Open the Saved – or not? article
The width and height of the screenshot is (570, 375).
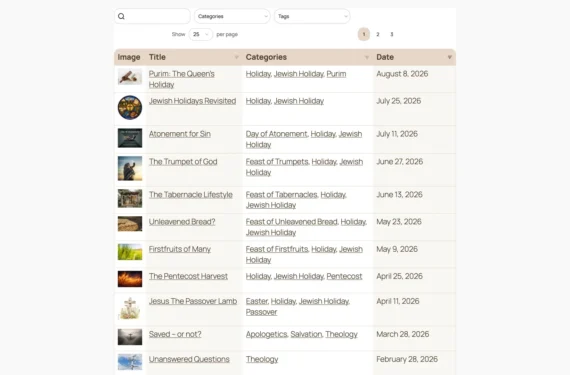tap(175, 334)
